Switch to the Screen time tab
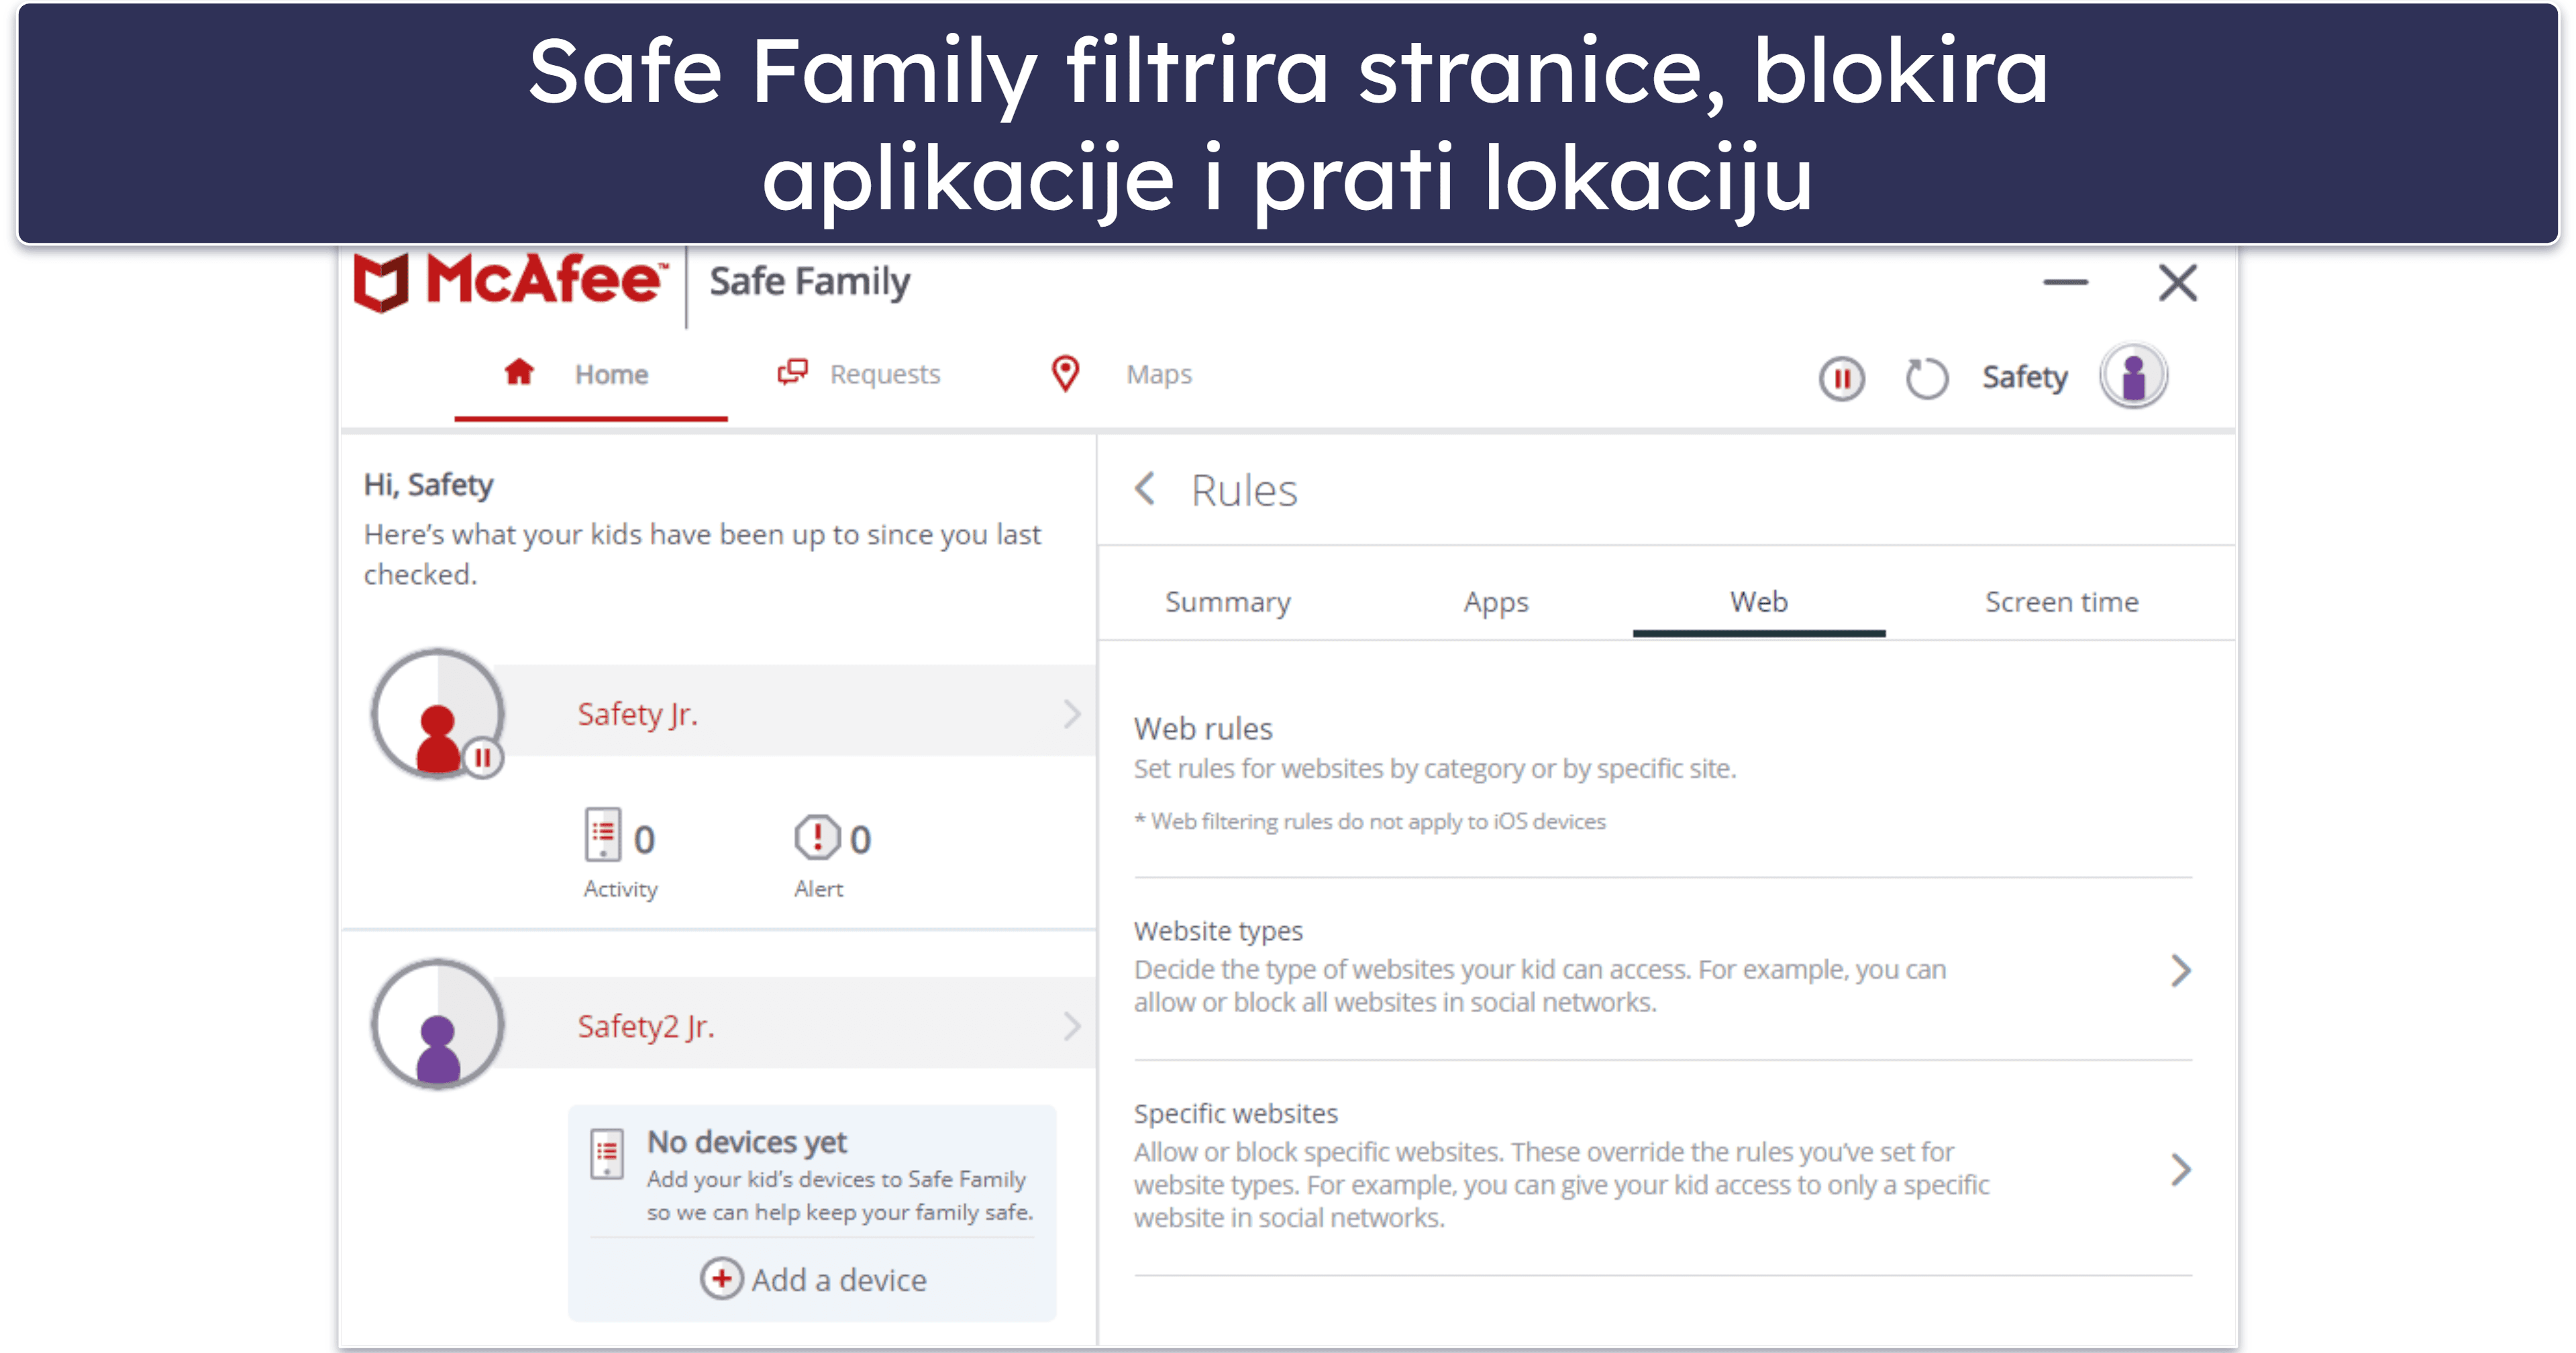The image size is (2576, 1353). click(2062, 602)
